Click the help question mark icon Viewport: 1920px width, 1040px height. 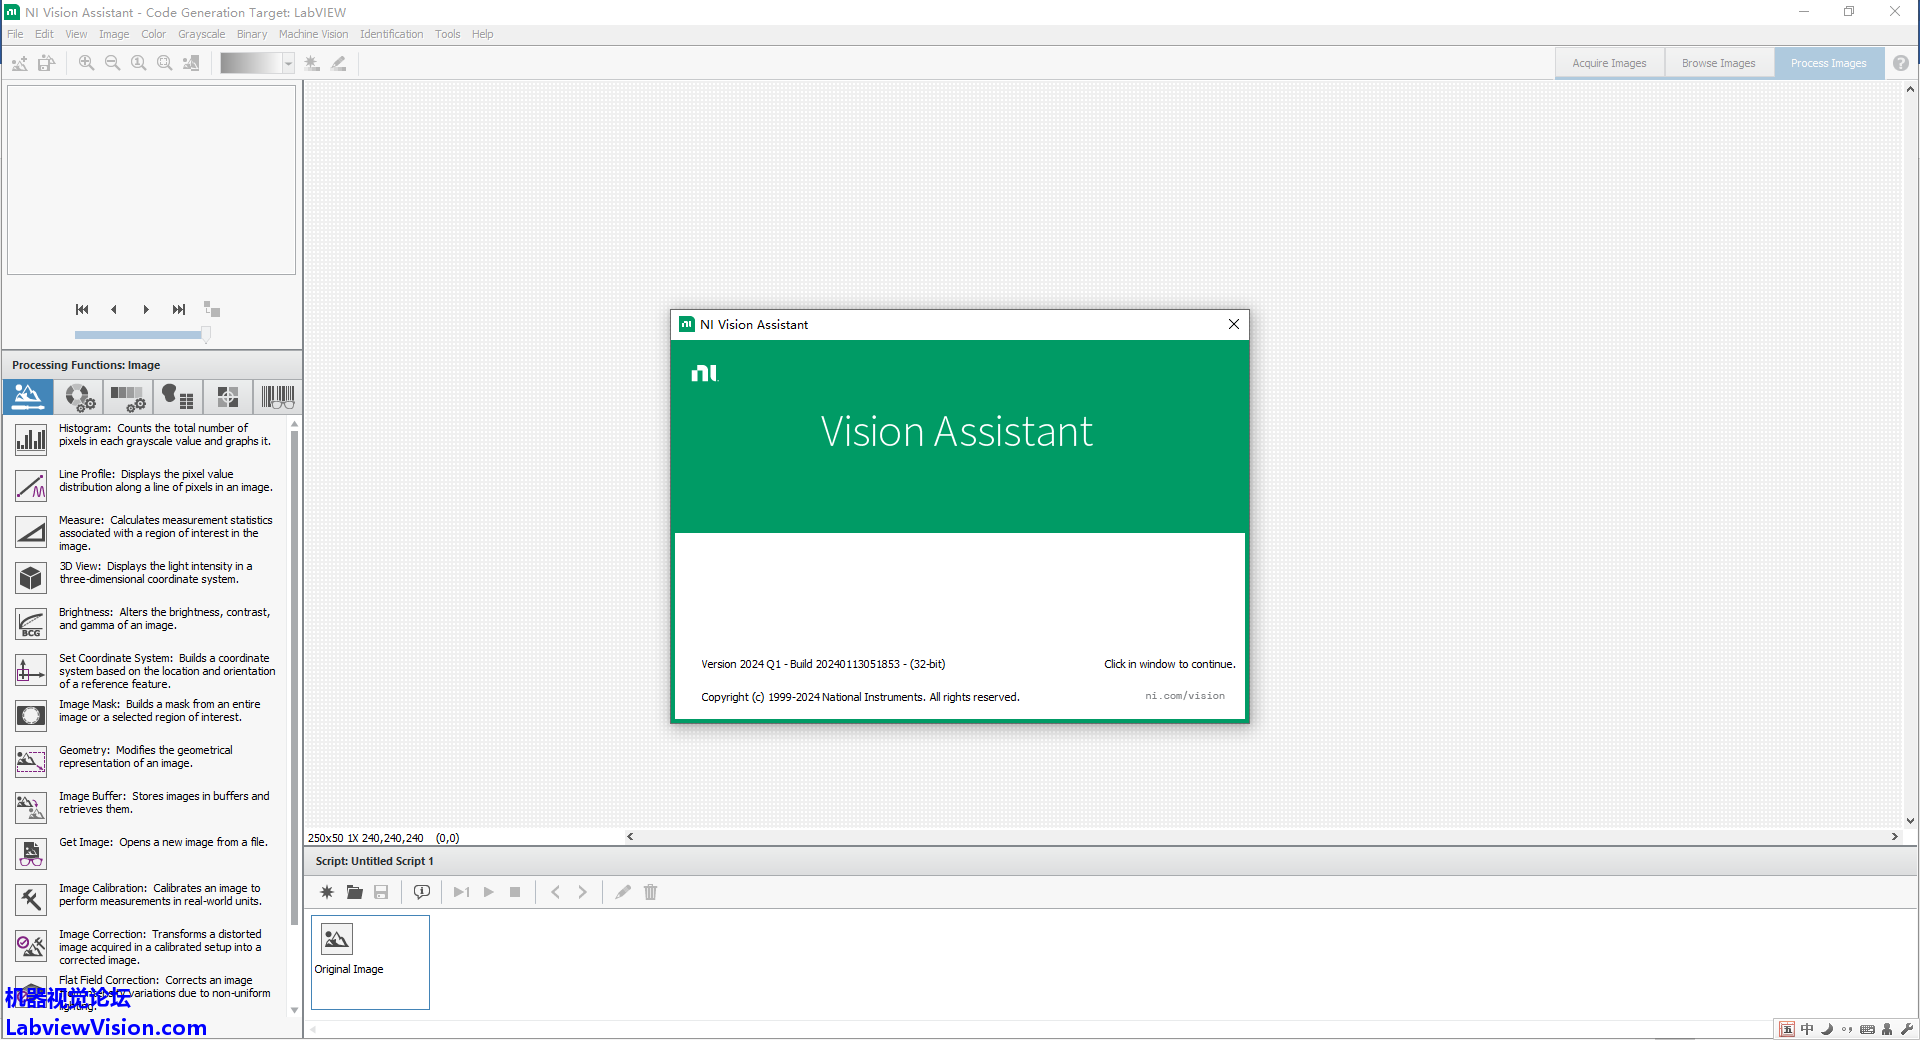(1901, 63)
